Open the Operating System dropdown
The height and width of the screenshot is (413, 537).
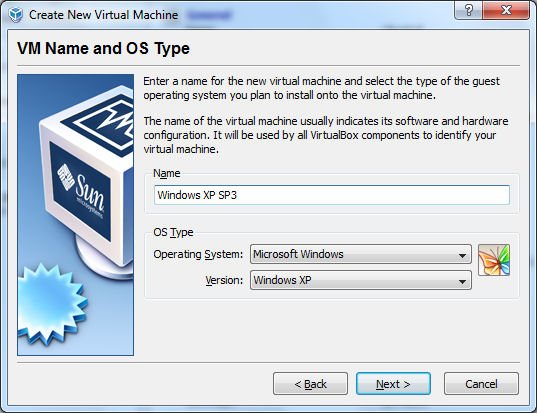[361, 254]
